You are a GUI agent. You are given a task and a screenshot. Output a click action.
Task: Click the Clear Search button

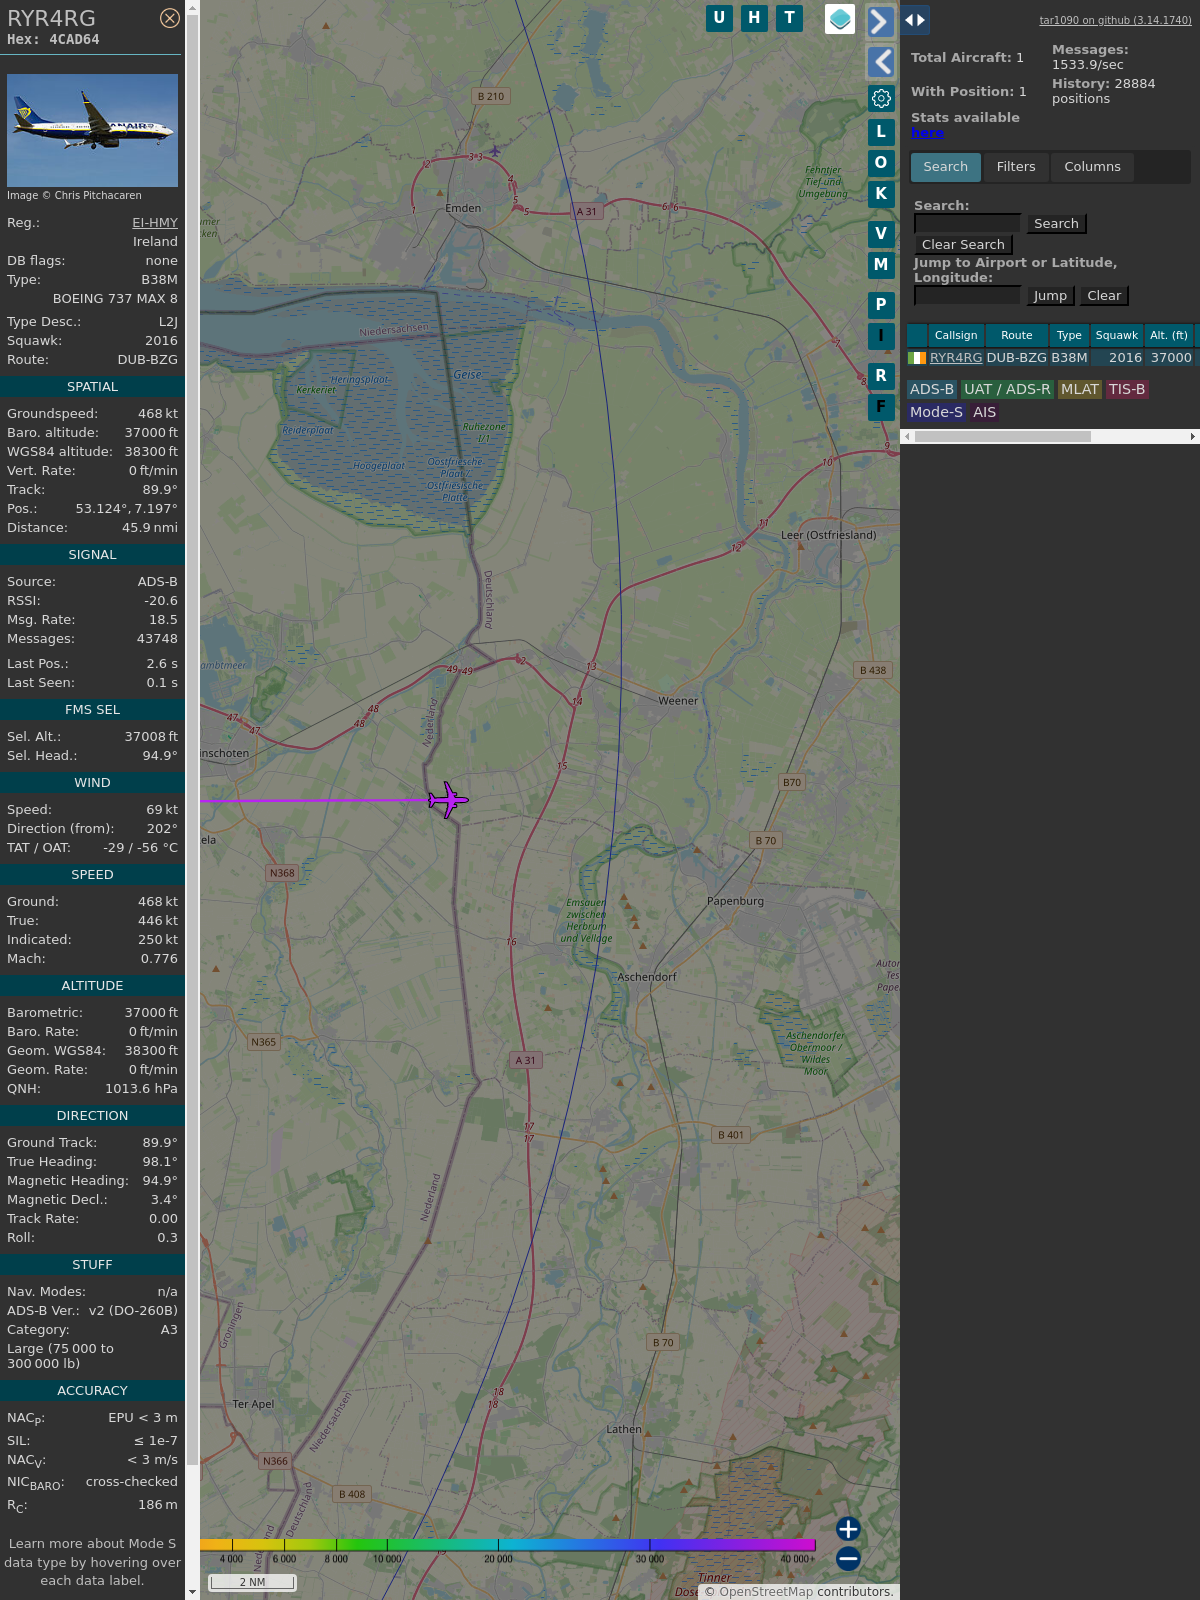963,245
